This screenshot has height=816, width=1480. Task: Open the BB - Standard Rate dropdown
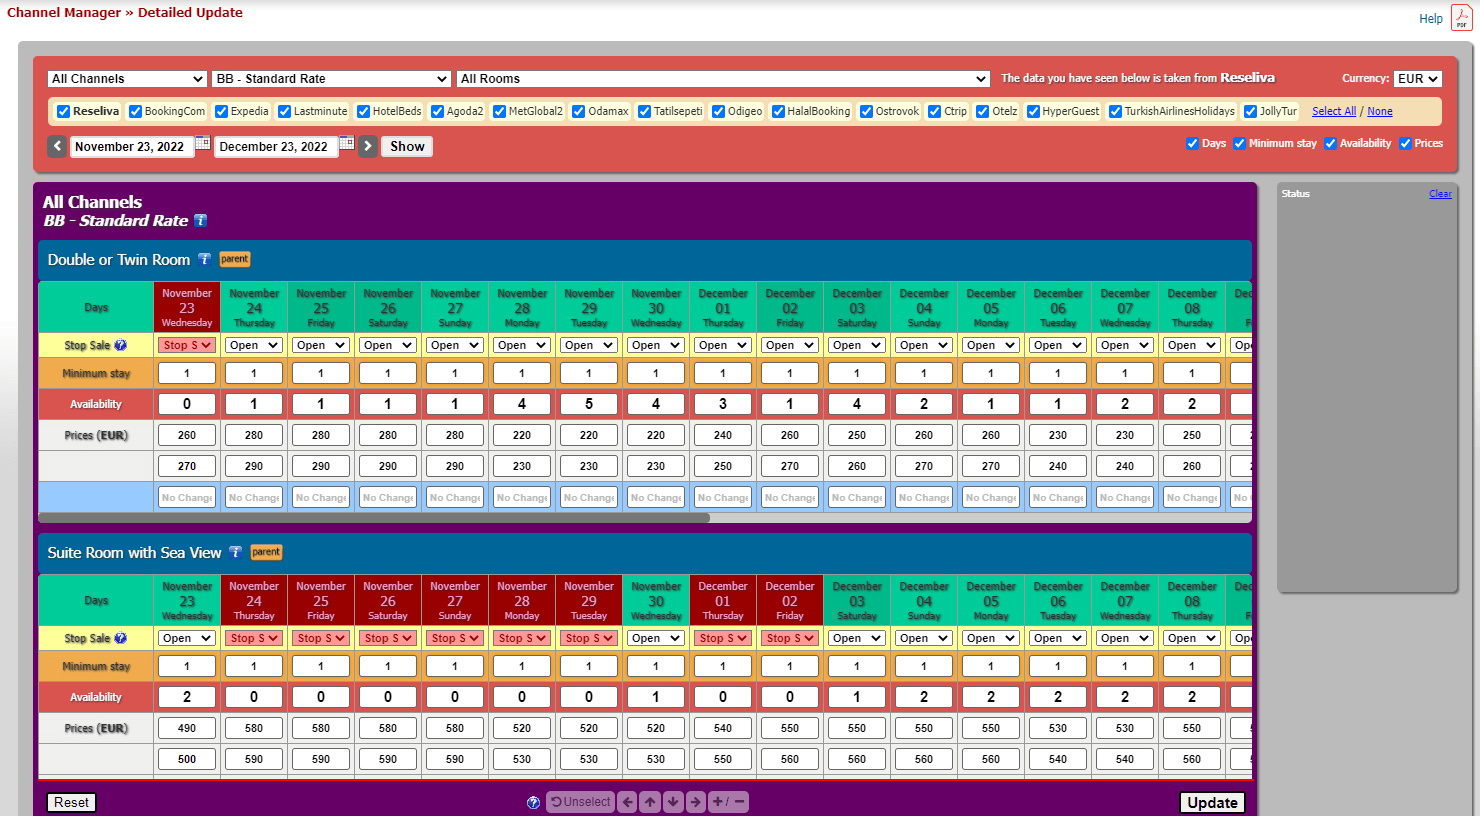pos(331,79)
